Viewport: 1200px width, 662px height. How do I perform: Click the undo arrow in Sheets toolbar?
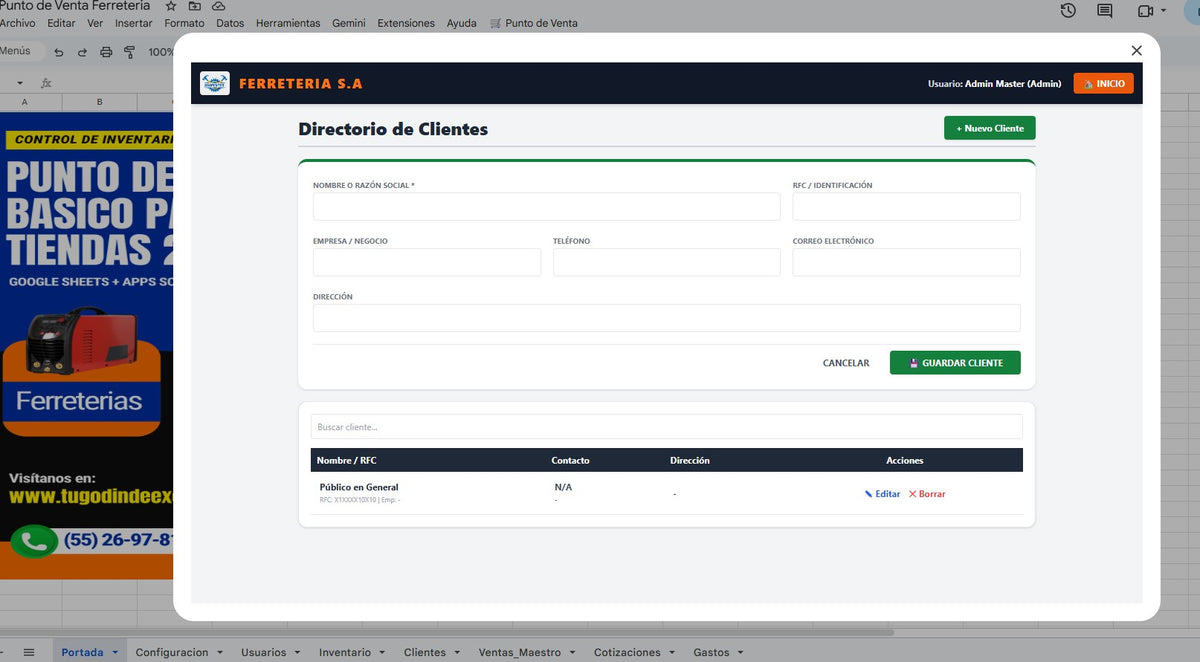click(x=59, y=52)
